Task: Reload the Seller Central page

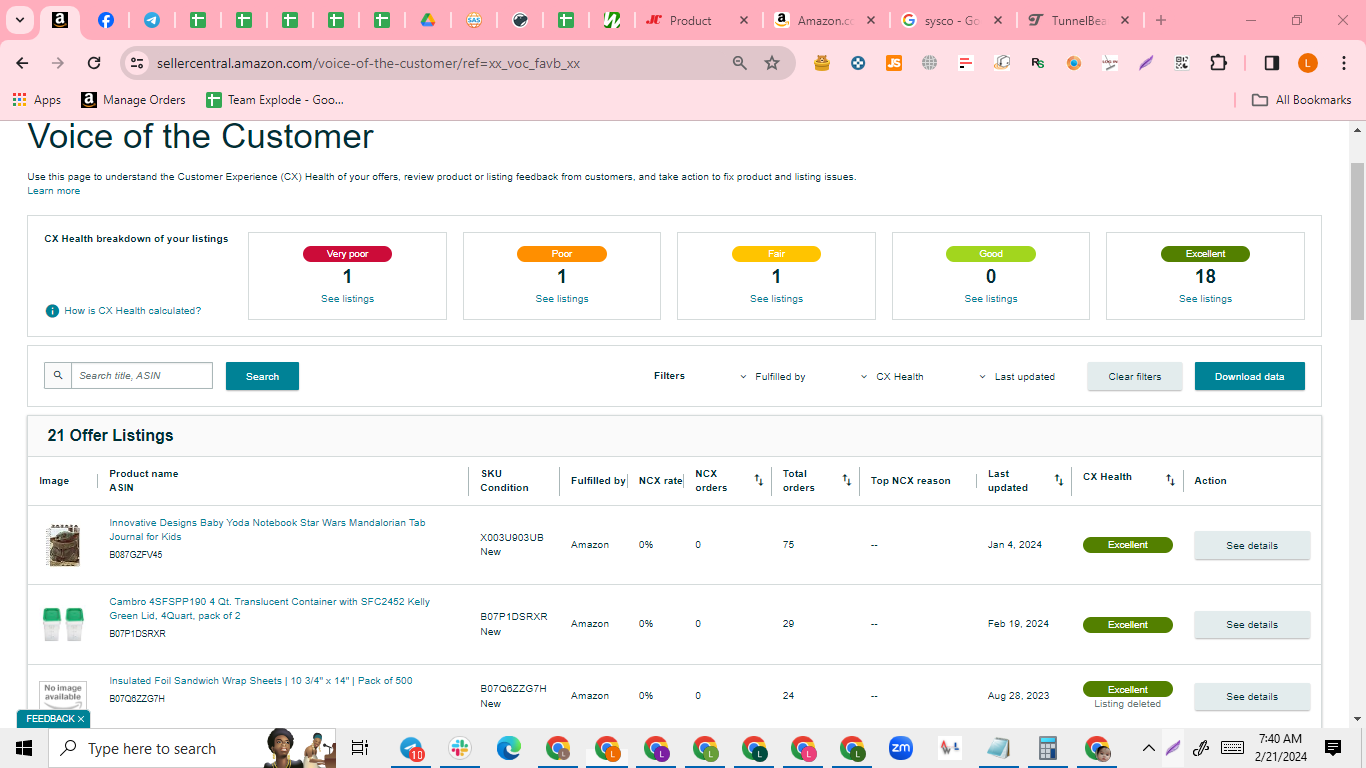Action: click(94, 63)
